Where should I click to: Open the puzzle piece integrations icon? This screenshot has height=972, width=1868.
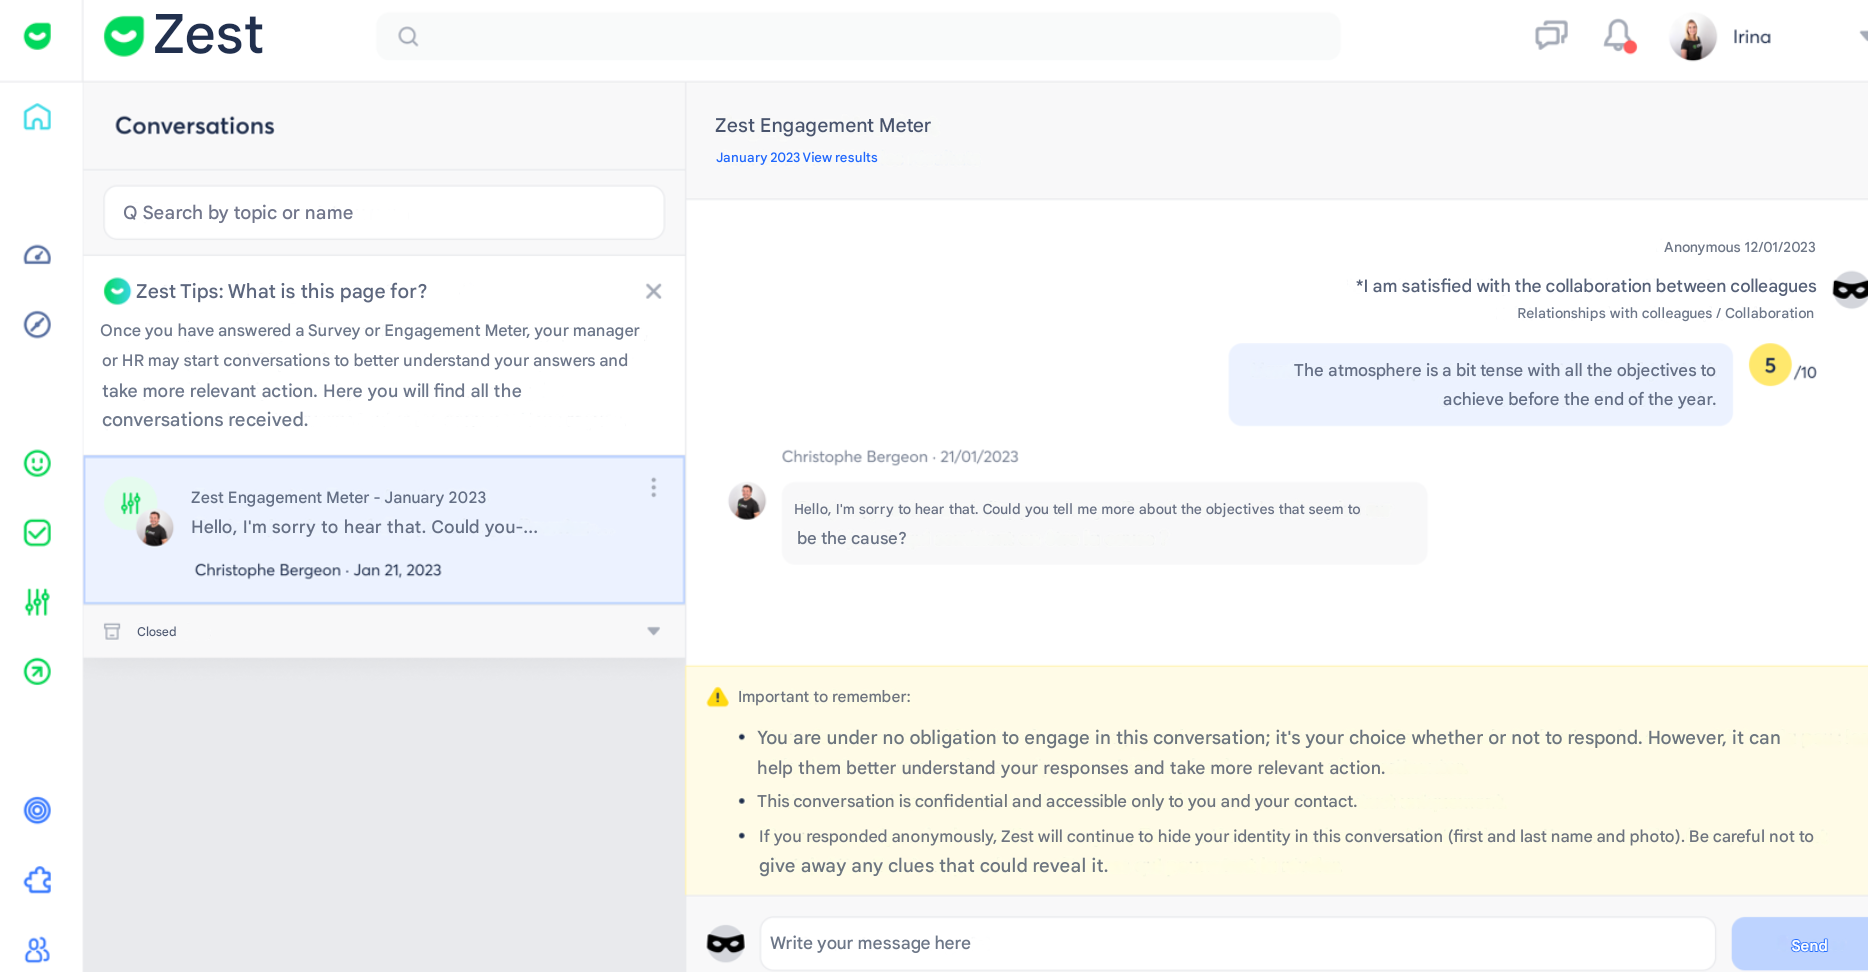click(37, 880)
